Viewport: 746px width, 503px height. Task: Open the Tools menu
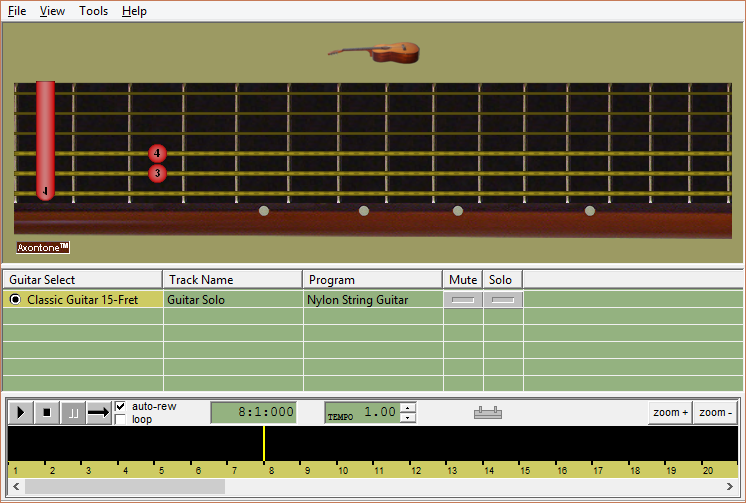(x=94, y=11)
